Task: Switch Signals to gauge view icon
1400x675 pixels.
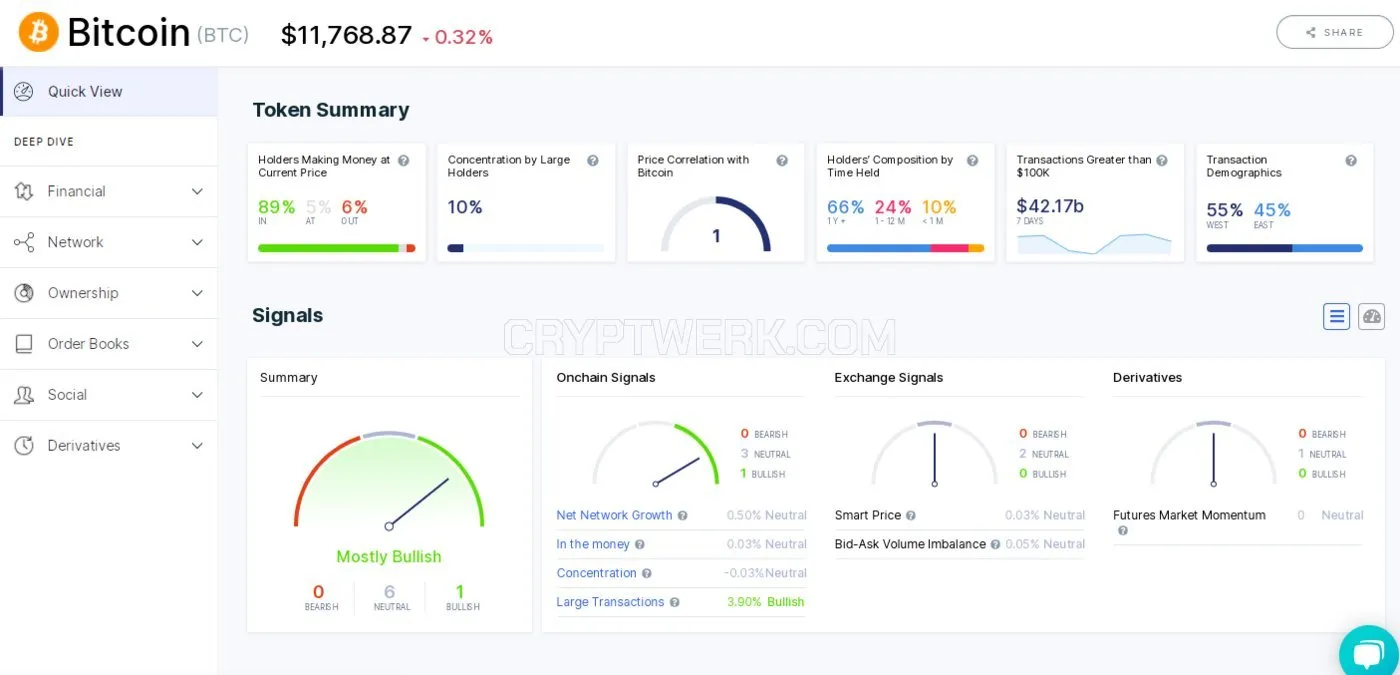Action: [1371, 317]
